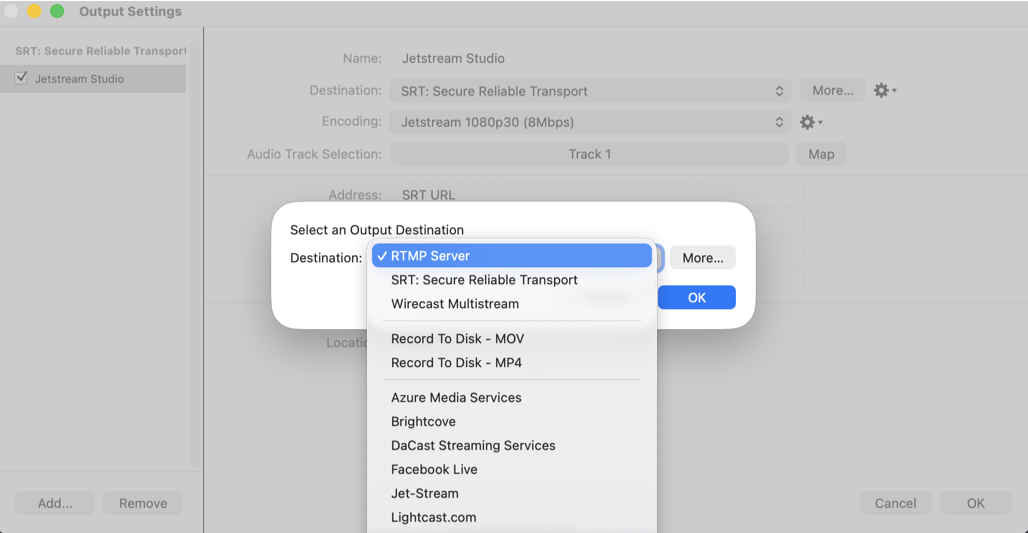Select Jetstream Studio in the output list
1028x533 pixels.
coord(93,79)
